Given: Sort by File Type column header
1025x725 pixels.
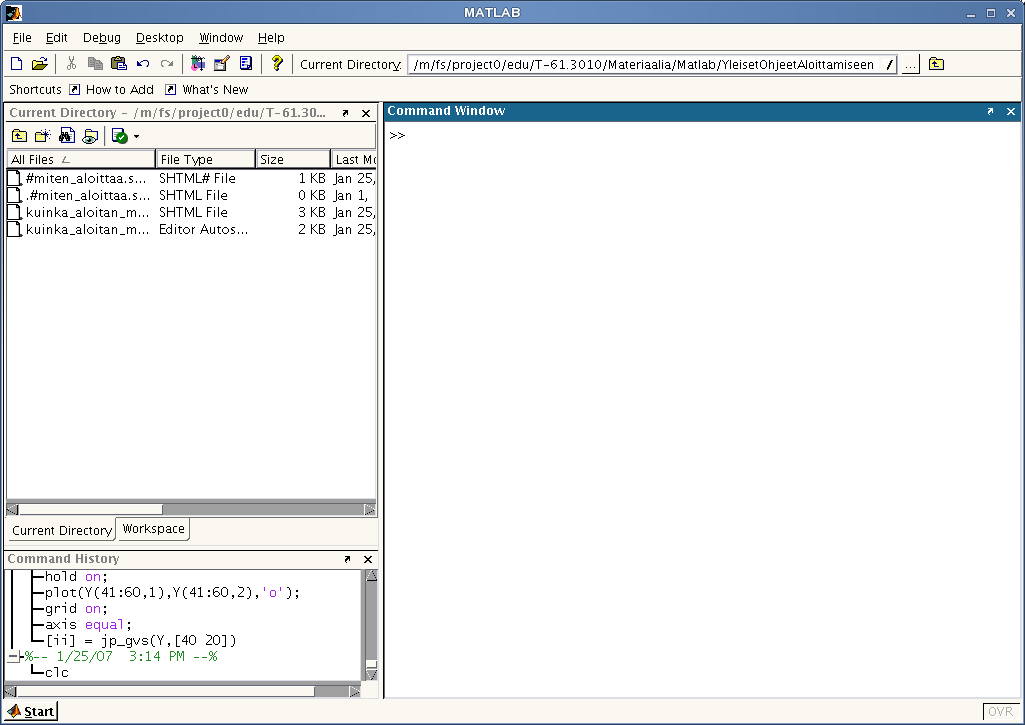Looking at the screenshot, I should [205, 160].
